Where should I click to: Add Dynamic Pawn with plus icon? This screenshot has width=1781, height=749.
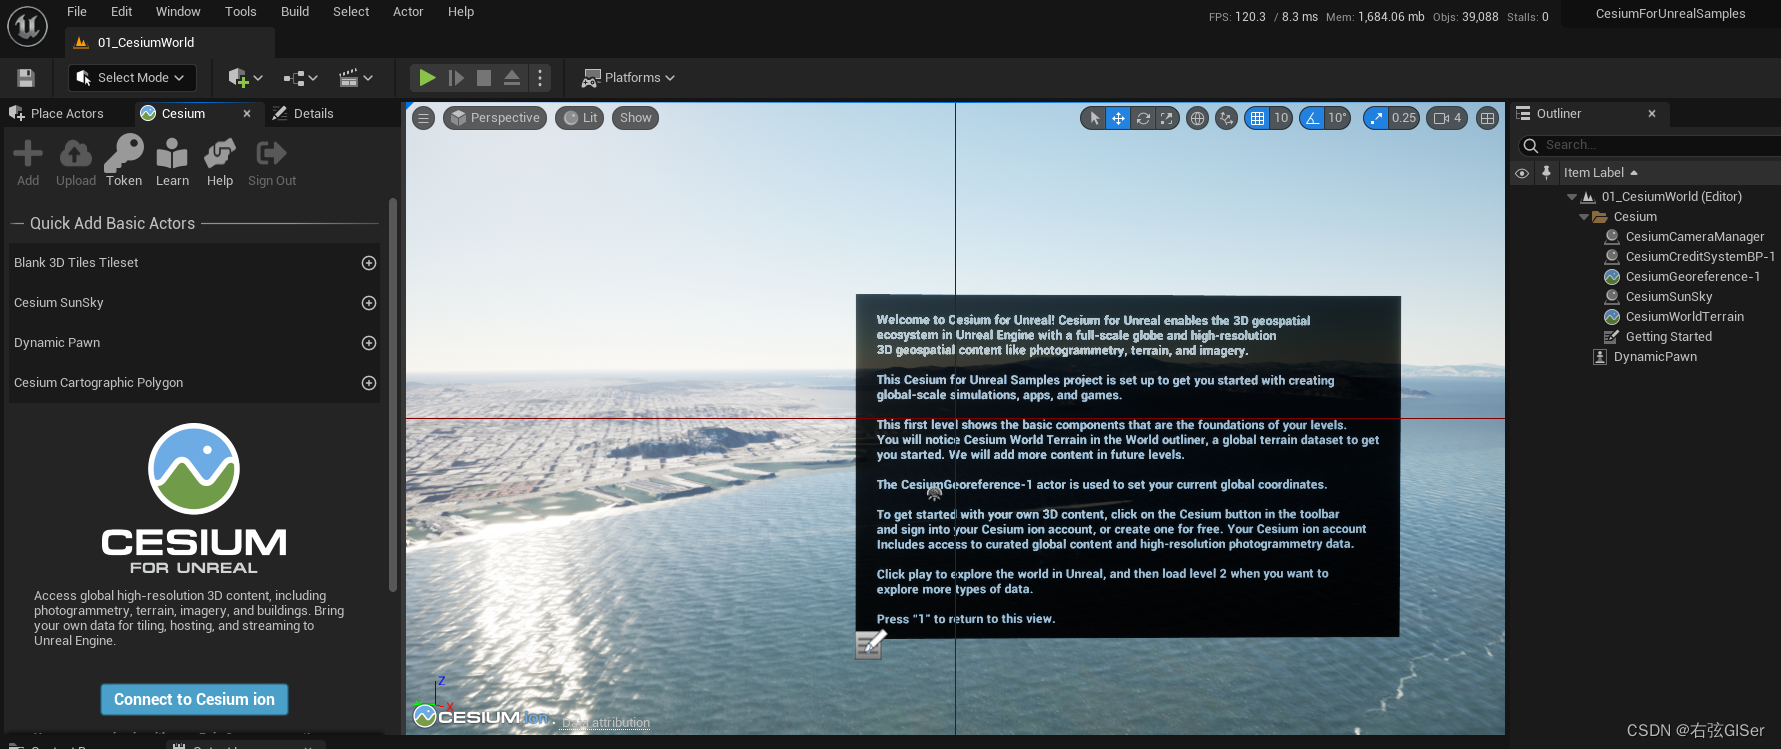pyautogui.click(x=369, y=343)
